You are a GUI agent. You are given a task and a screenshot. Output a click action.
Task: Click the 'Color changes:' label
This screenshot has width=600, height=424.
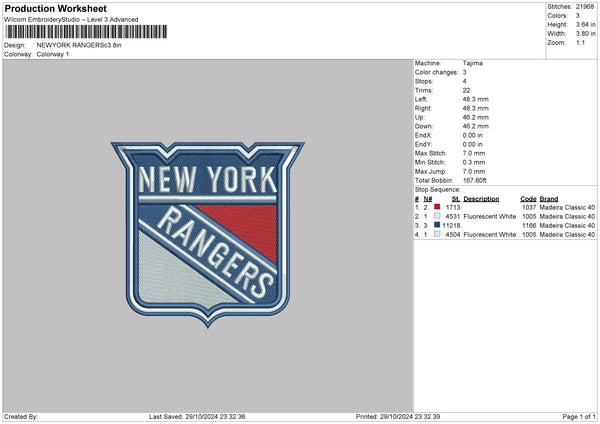point(436,72)
